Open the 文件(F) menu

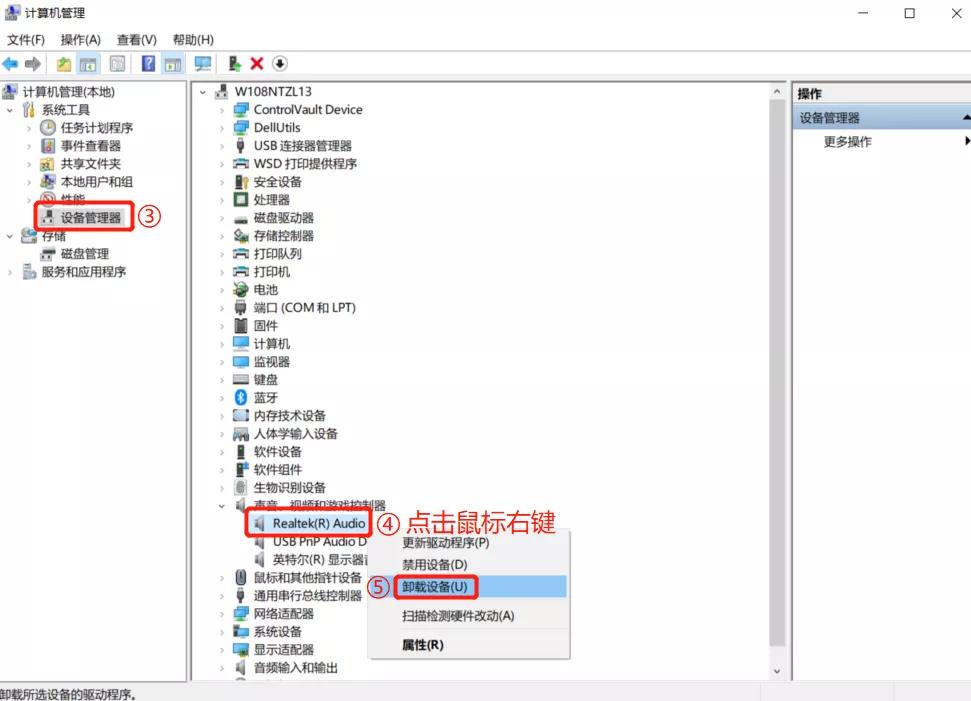tap(24, 39)
